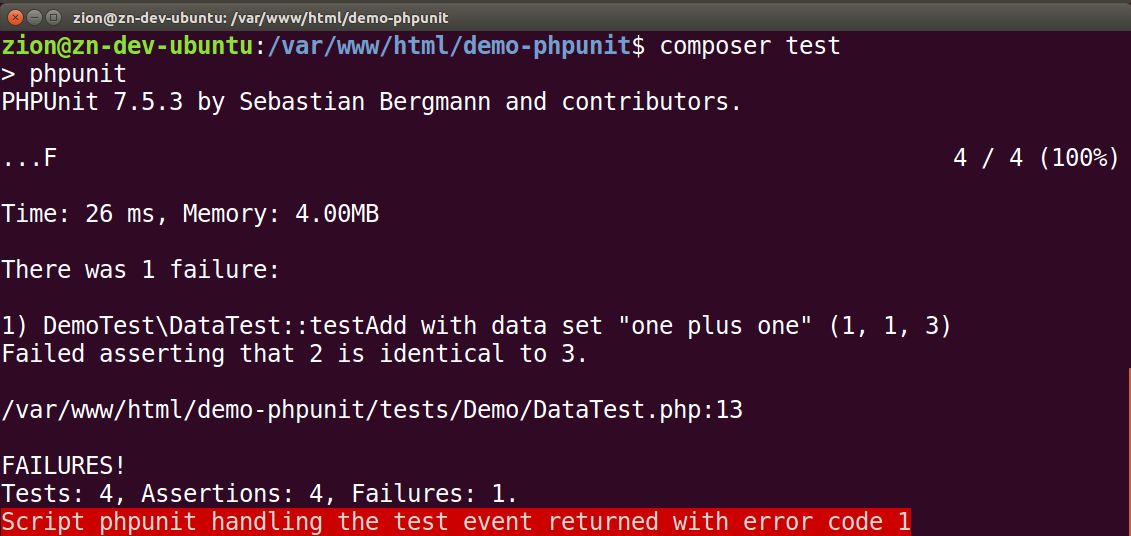Minimize the terminal window
Image resolution: width=1131 pixels, height=536 pixels.
(32, 16)
